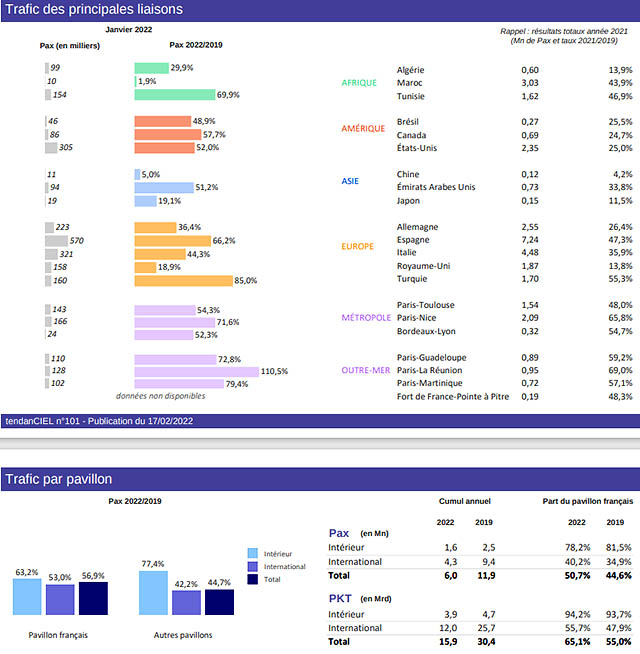Image resolution: width=640 pixels, height=654 pixels.
Task: Click the Émirats Arabes Unis 51,2% bar
Action: tap(164, 187)
